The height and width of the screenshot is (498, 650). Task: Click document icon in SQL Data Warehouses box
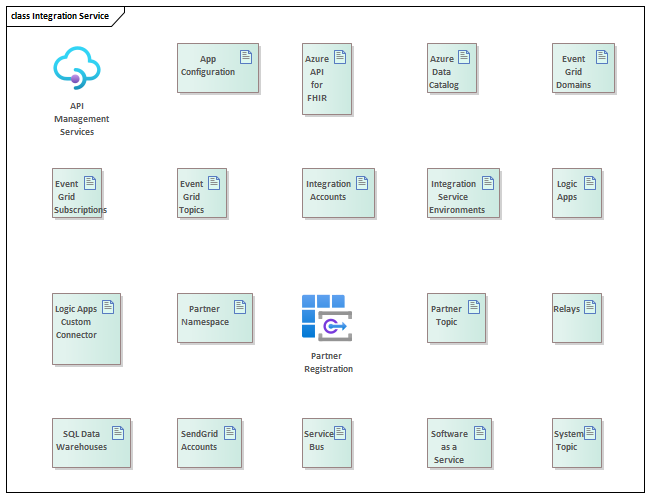[x=118, y=433]
